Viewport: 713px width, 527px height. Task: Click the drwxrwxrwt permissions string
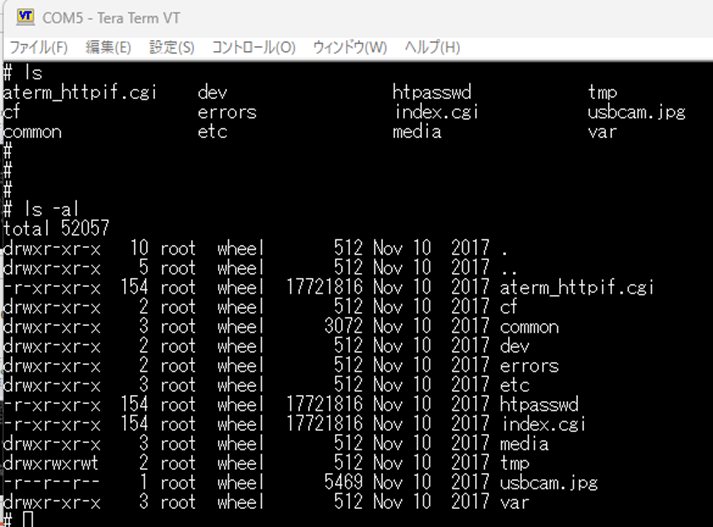tap(52, 463)
